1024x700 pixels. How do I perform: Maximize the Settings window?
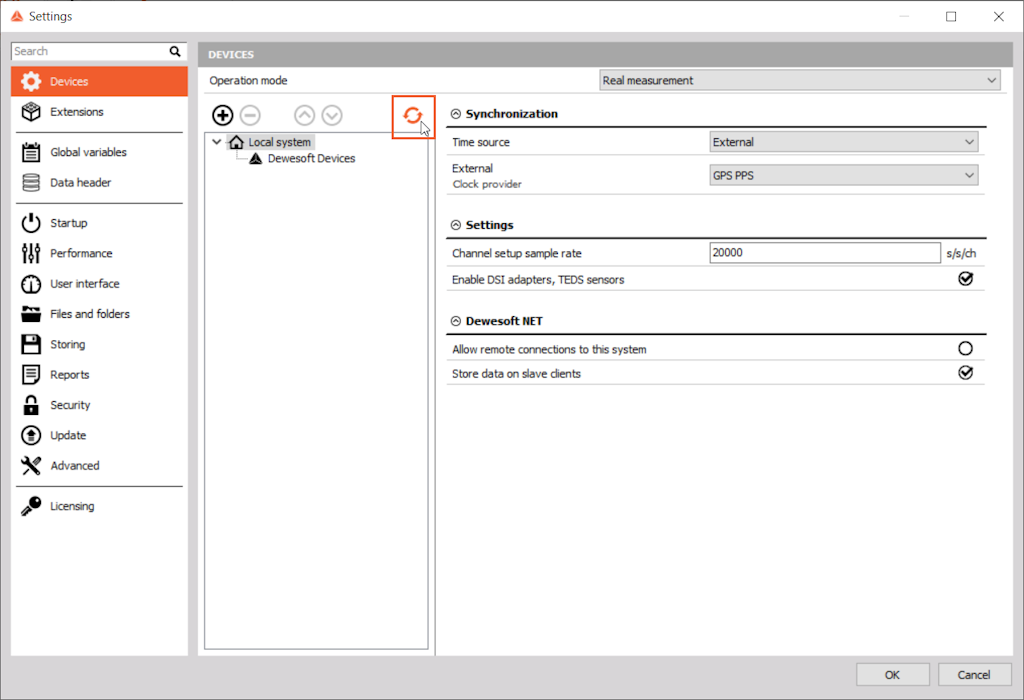point(951,16)
